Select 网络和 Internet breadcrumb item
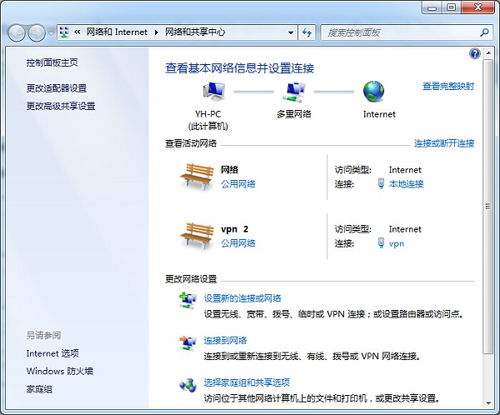Viewport: 500px width, 415px height. (117, 32)
